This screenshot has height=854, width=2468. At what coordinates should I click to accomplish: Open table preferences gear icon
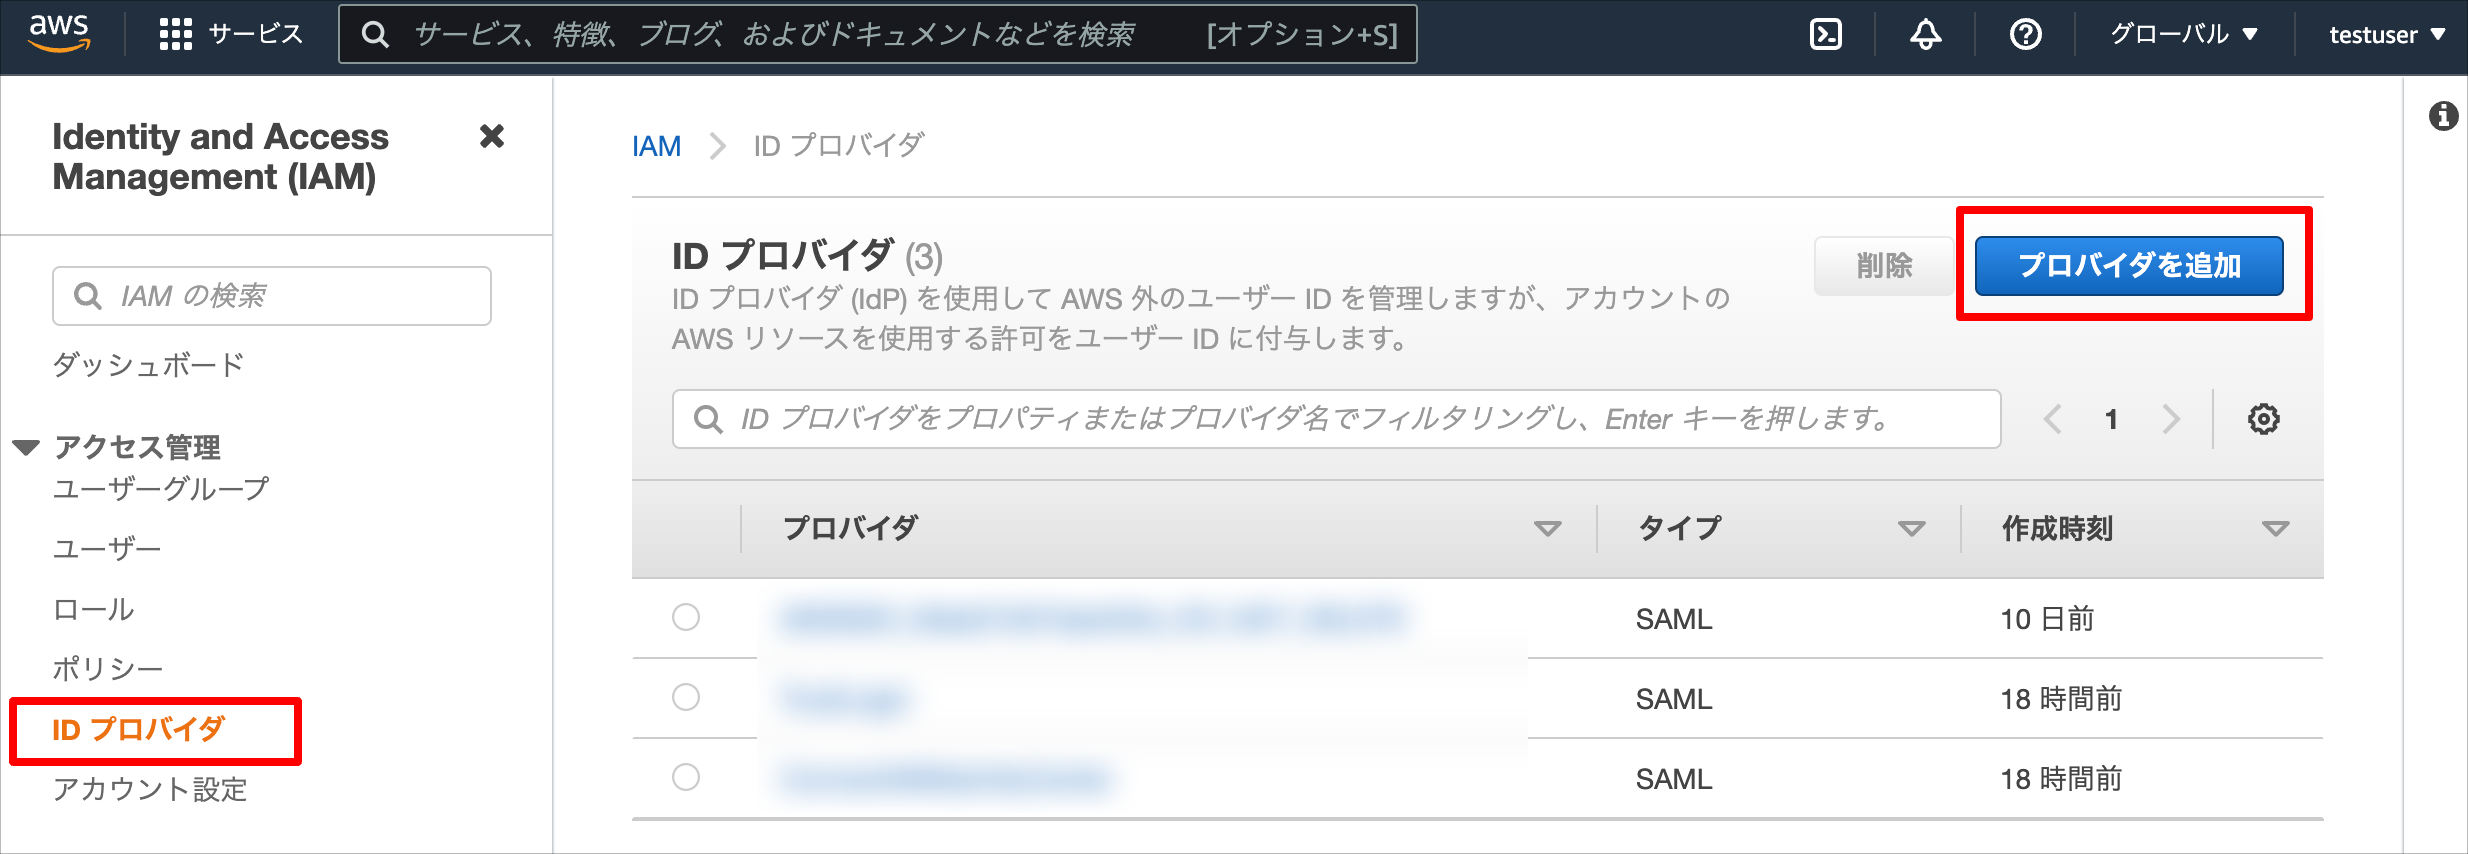coord(2264,419)
